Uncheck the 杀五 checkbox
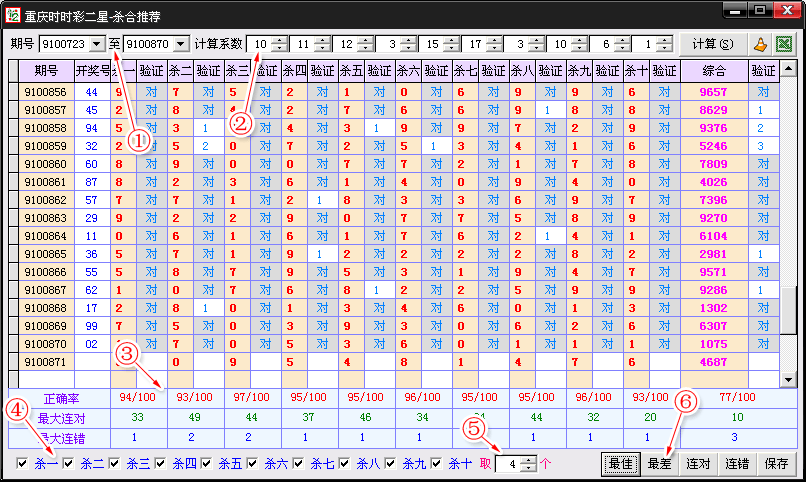Image resolution: width=806 pixels, height=482 pixels. coord(207,464)
